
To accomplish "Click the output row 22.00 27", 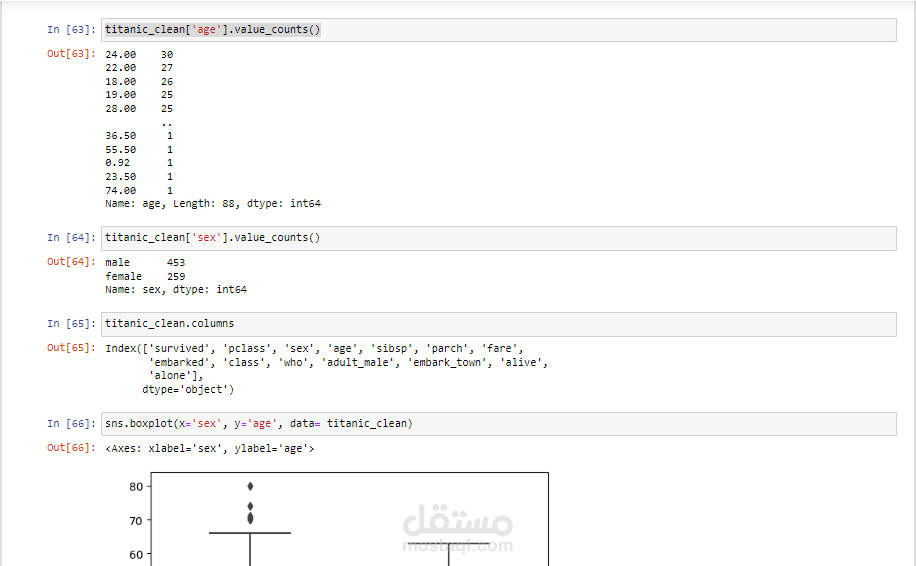I will point(139,68).
